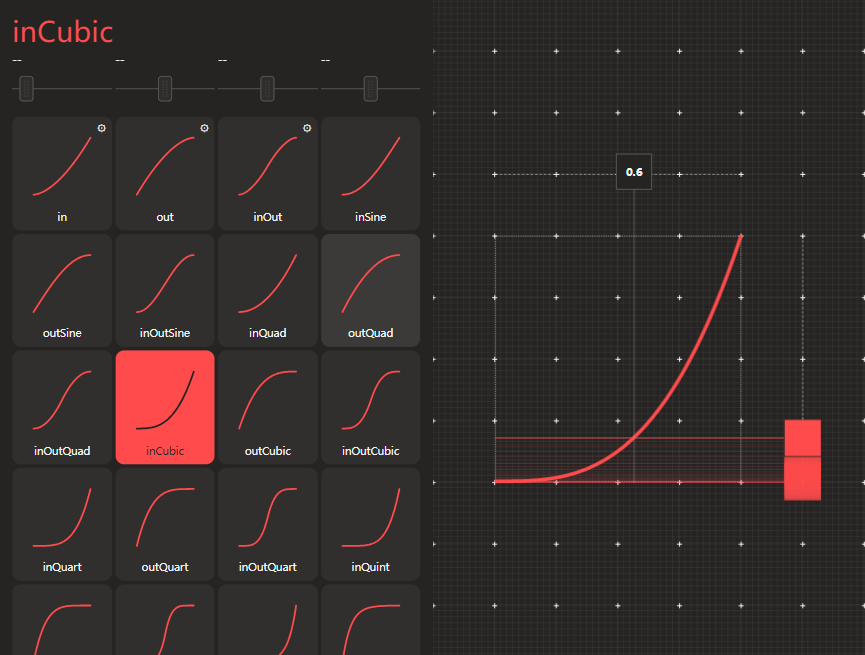Click the fourth parameter slider handle

(x=371, y=88)
